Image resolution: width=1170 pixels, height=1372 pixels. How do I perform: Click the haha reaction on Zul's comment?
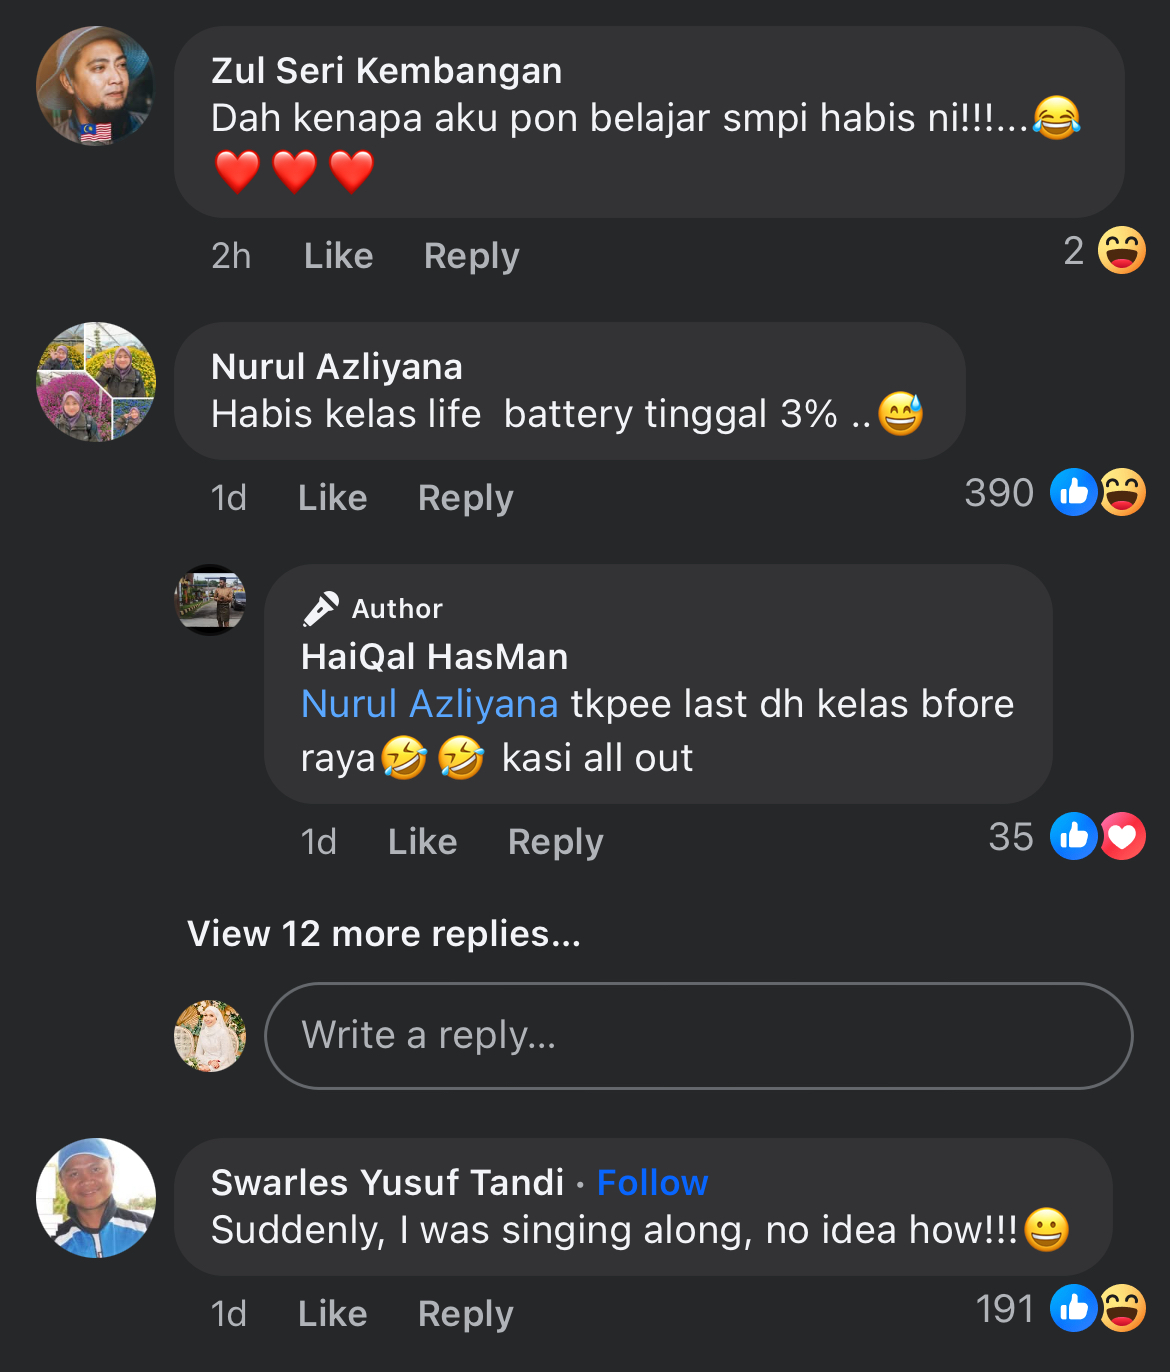[1121, 250]
